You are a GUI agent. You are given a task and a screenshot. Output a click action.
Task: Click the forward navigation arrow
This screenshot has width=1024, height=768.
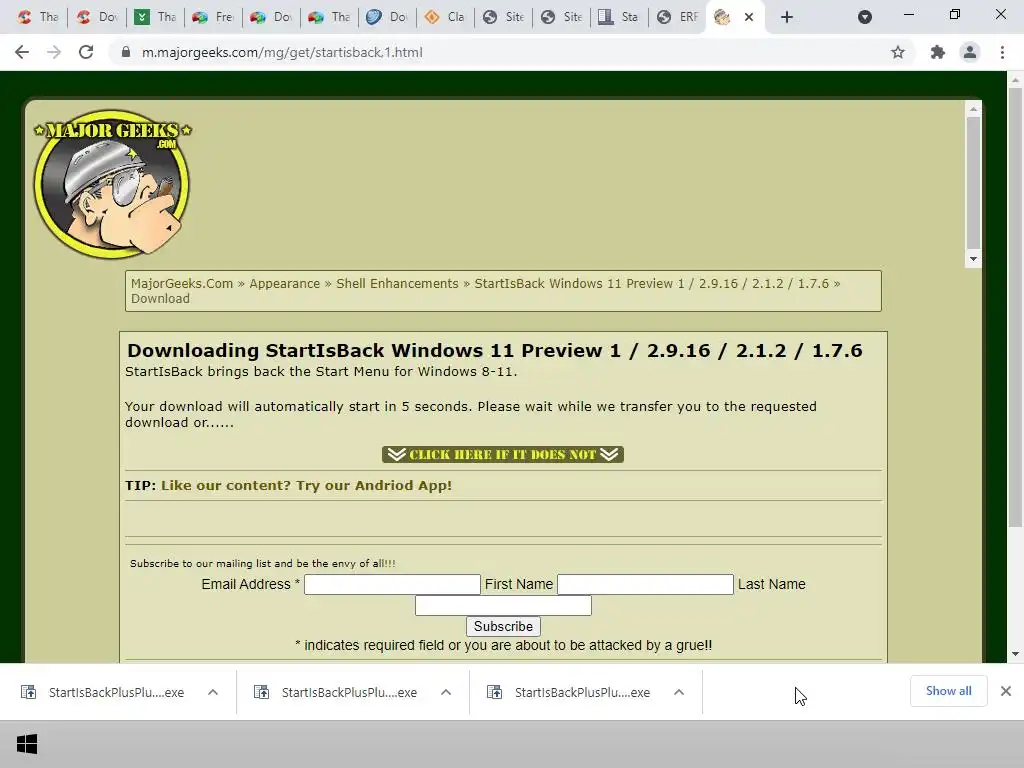pyautogui.click(x=54, y=52)
